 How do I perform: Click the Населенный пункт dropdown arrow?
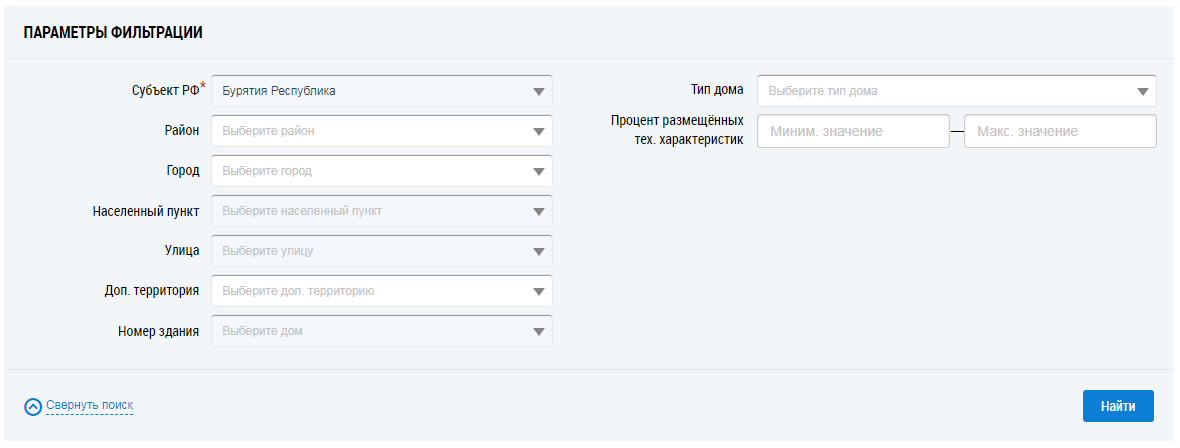pos(539,211)
